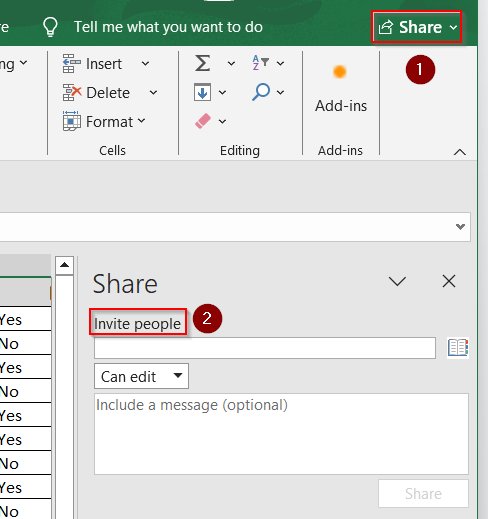
Task: Click the Clear eraser icon
Action: pos(203,121)
